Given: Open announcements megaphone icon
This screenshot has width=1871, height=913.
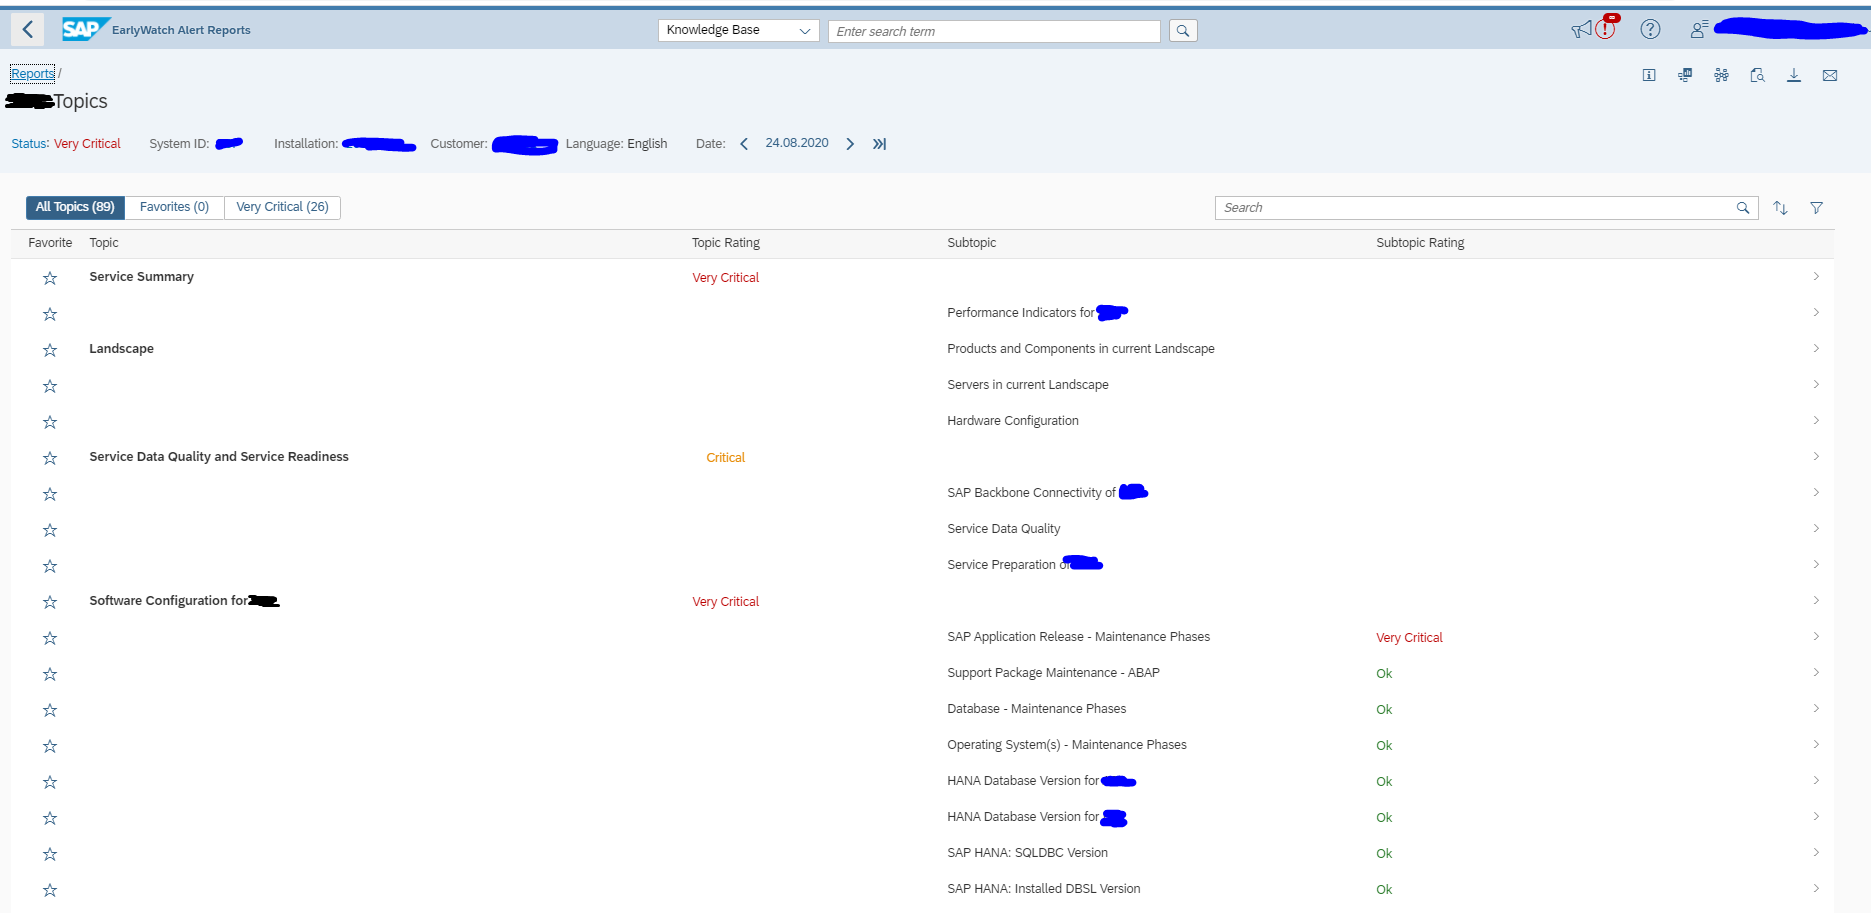Looking at the screenshot, I should (1580, 30).
